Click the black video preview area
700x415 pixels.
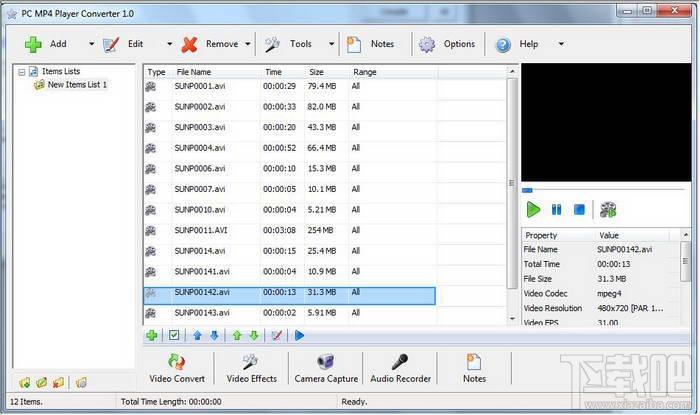(606, 122)
